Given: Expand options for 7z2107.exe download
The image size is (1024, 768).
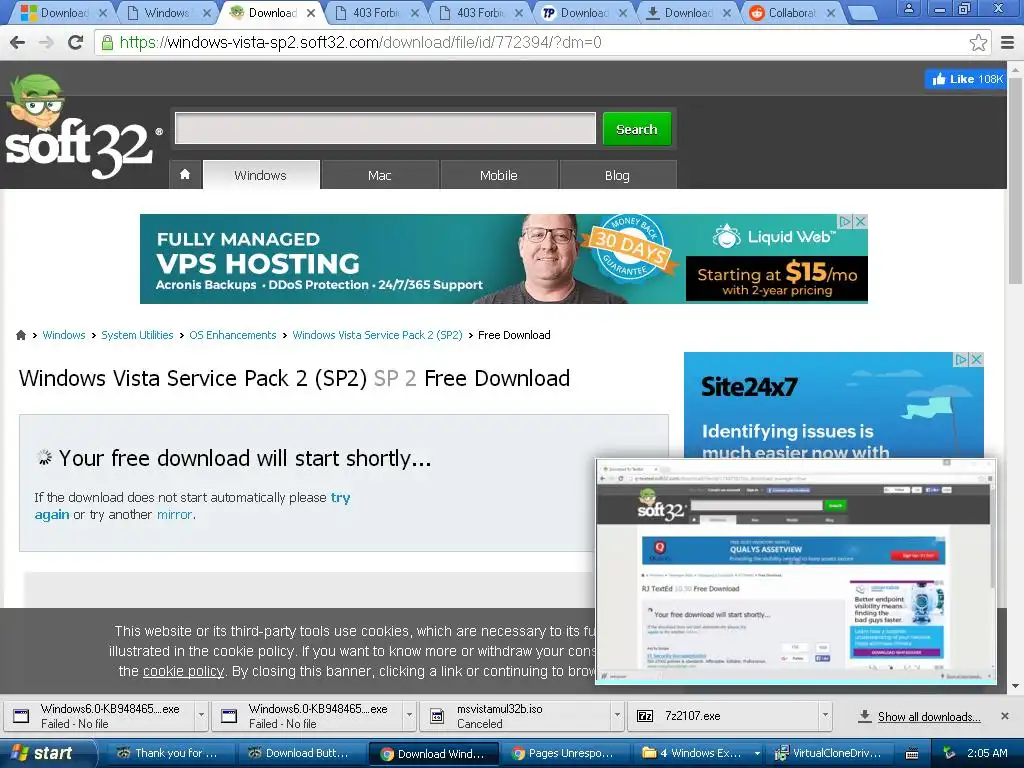Looking at the screenshot, I should 825,715.
